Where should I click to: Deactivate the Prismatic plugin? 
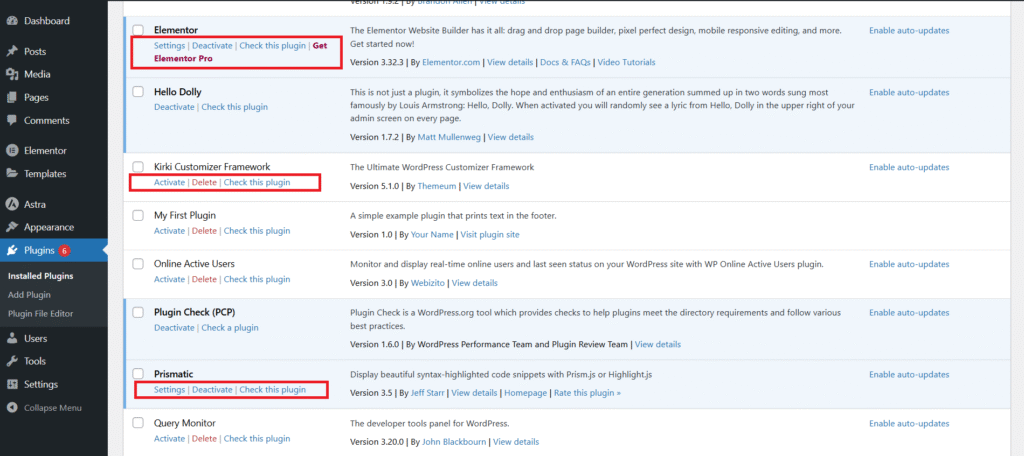click(x=211, y=390)
